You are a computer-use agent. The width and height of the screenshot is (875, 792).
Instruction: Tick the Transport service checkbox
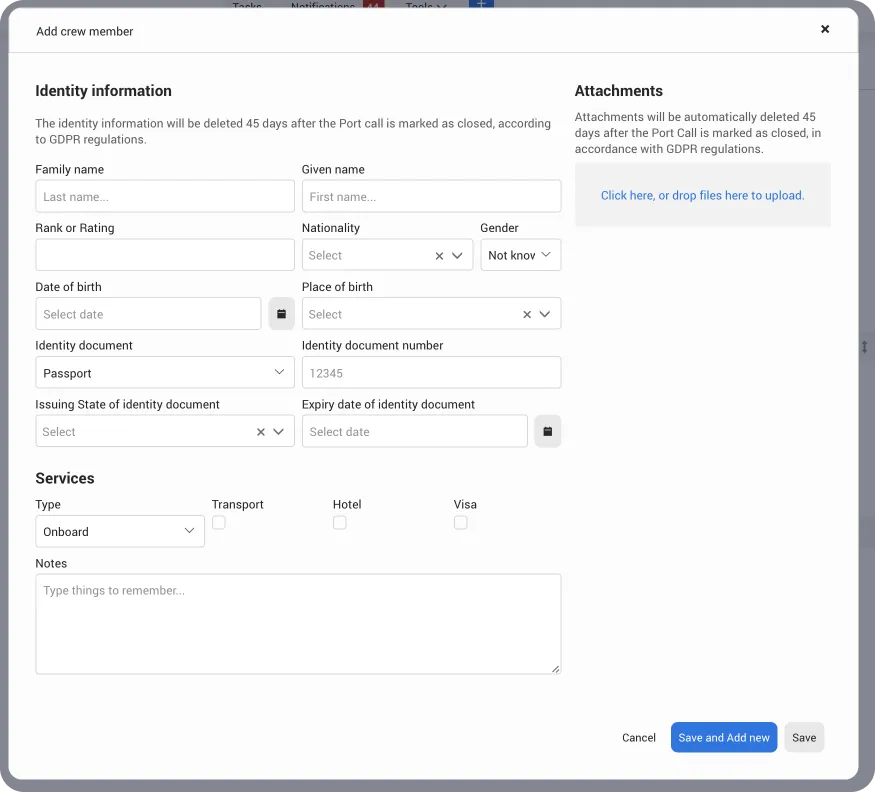(x=219, y=522)
